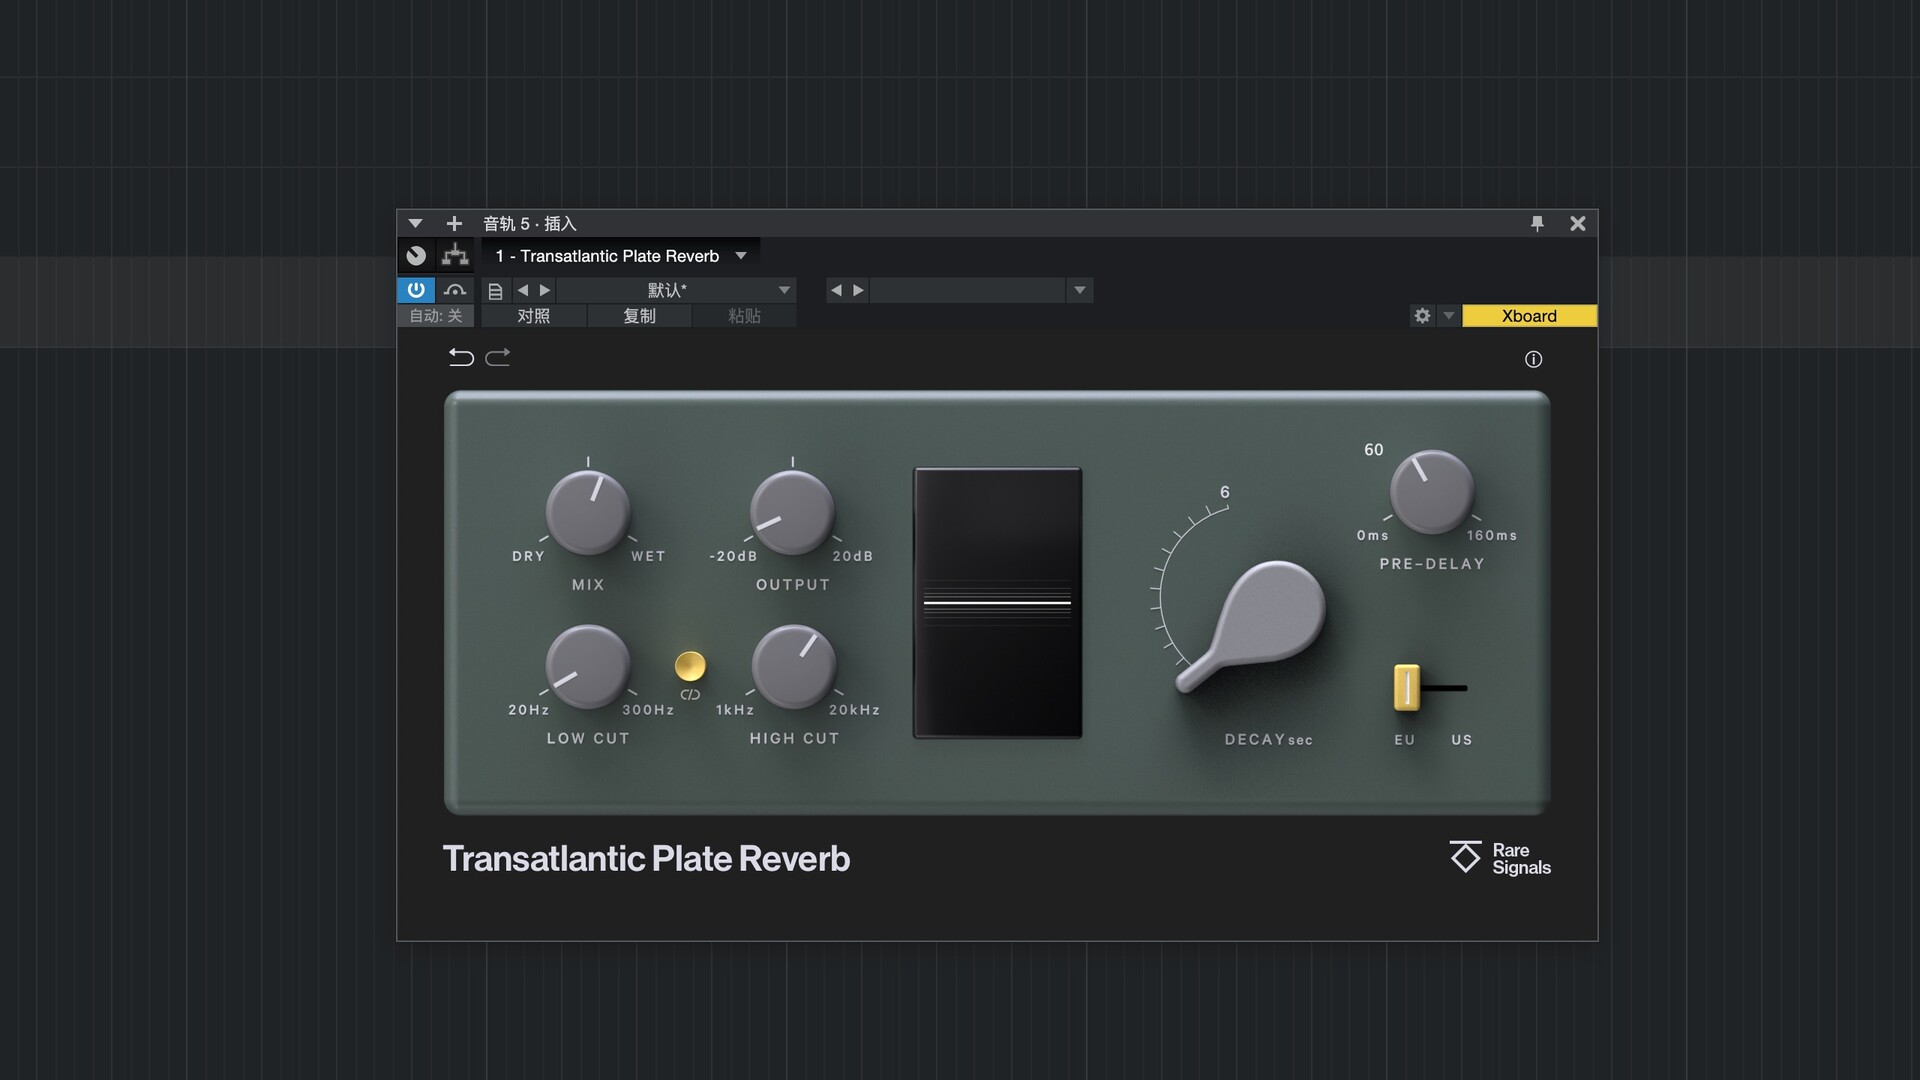Pin the plugin window
The image size is (1920, 1080).
pyautogui.click(x=1537, y=223)
